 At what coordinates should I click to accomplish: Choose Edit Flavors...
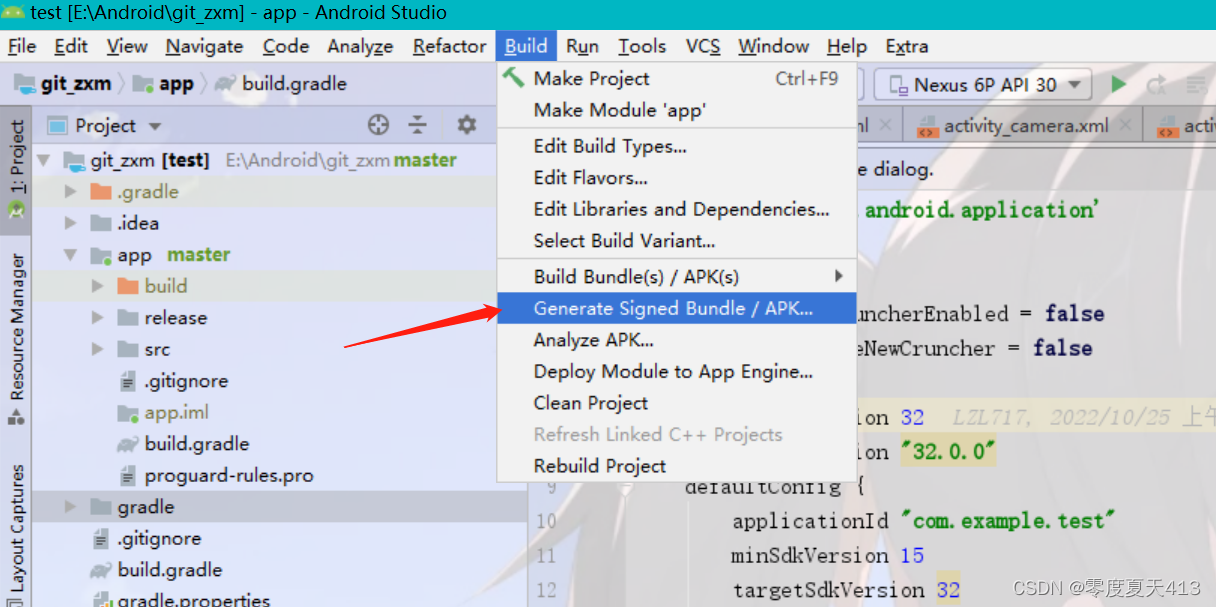676,178
